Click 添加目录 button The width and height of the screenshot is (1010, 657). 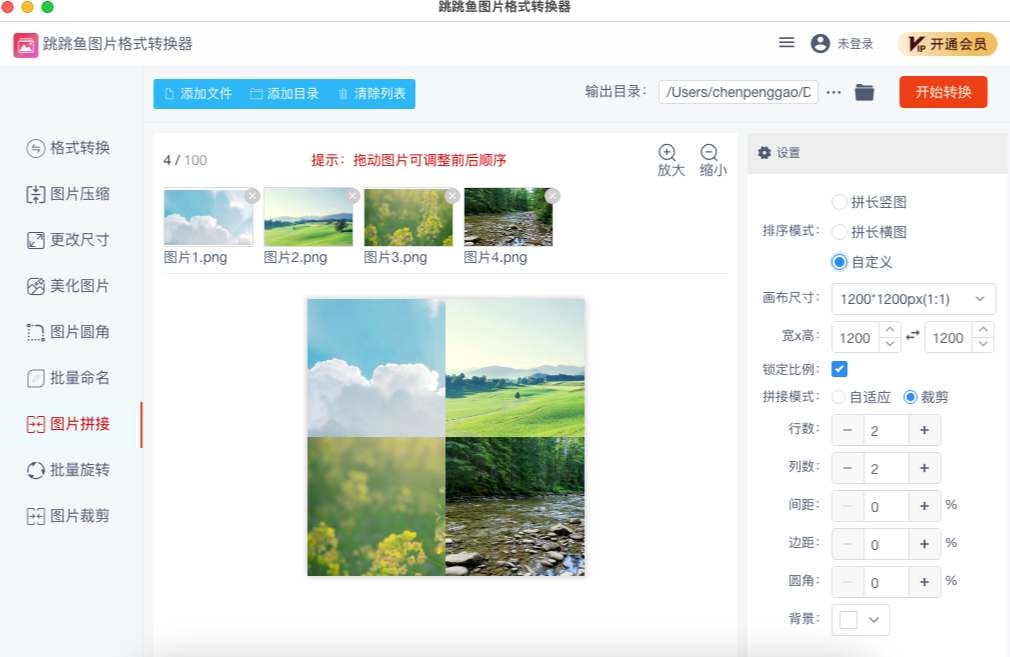284,93
